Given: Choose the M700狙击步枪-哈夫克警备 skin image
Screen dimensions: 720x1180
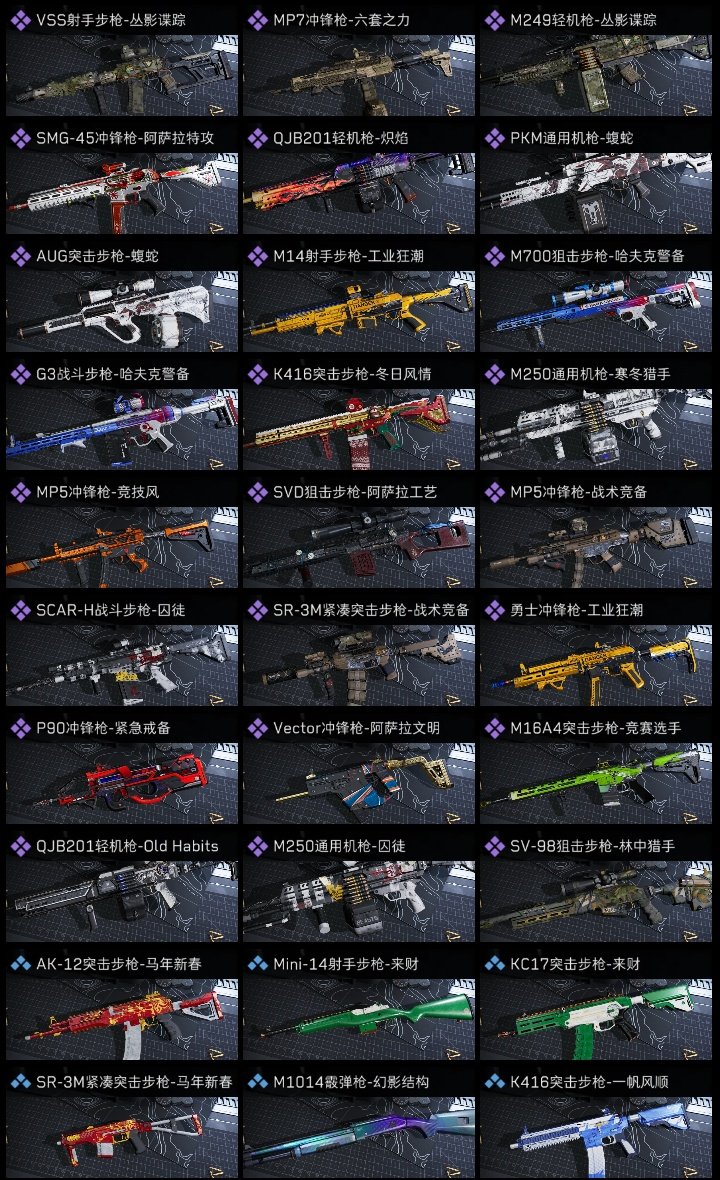Looking at the screenshot, I should click(x=596, y=312).
